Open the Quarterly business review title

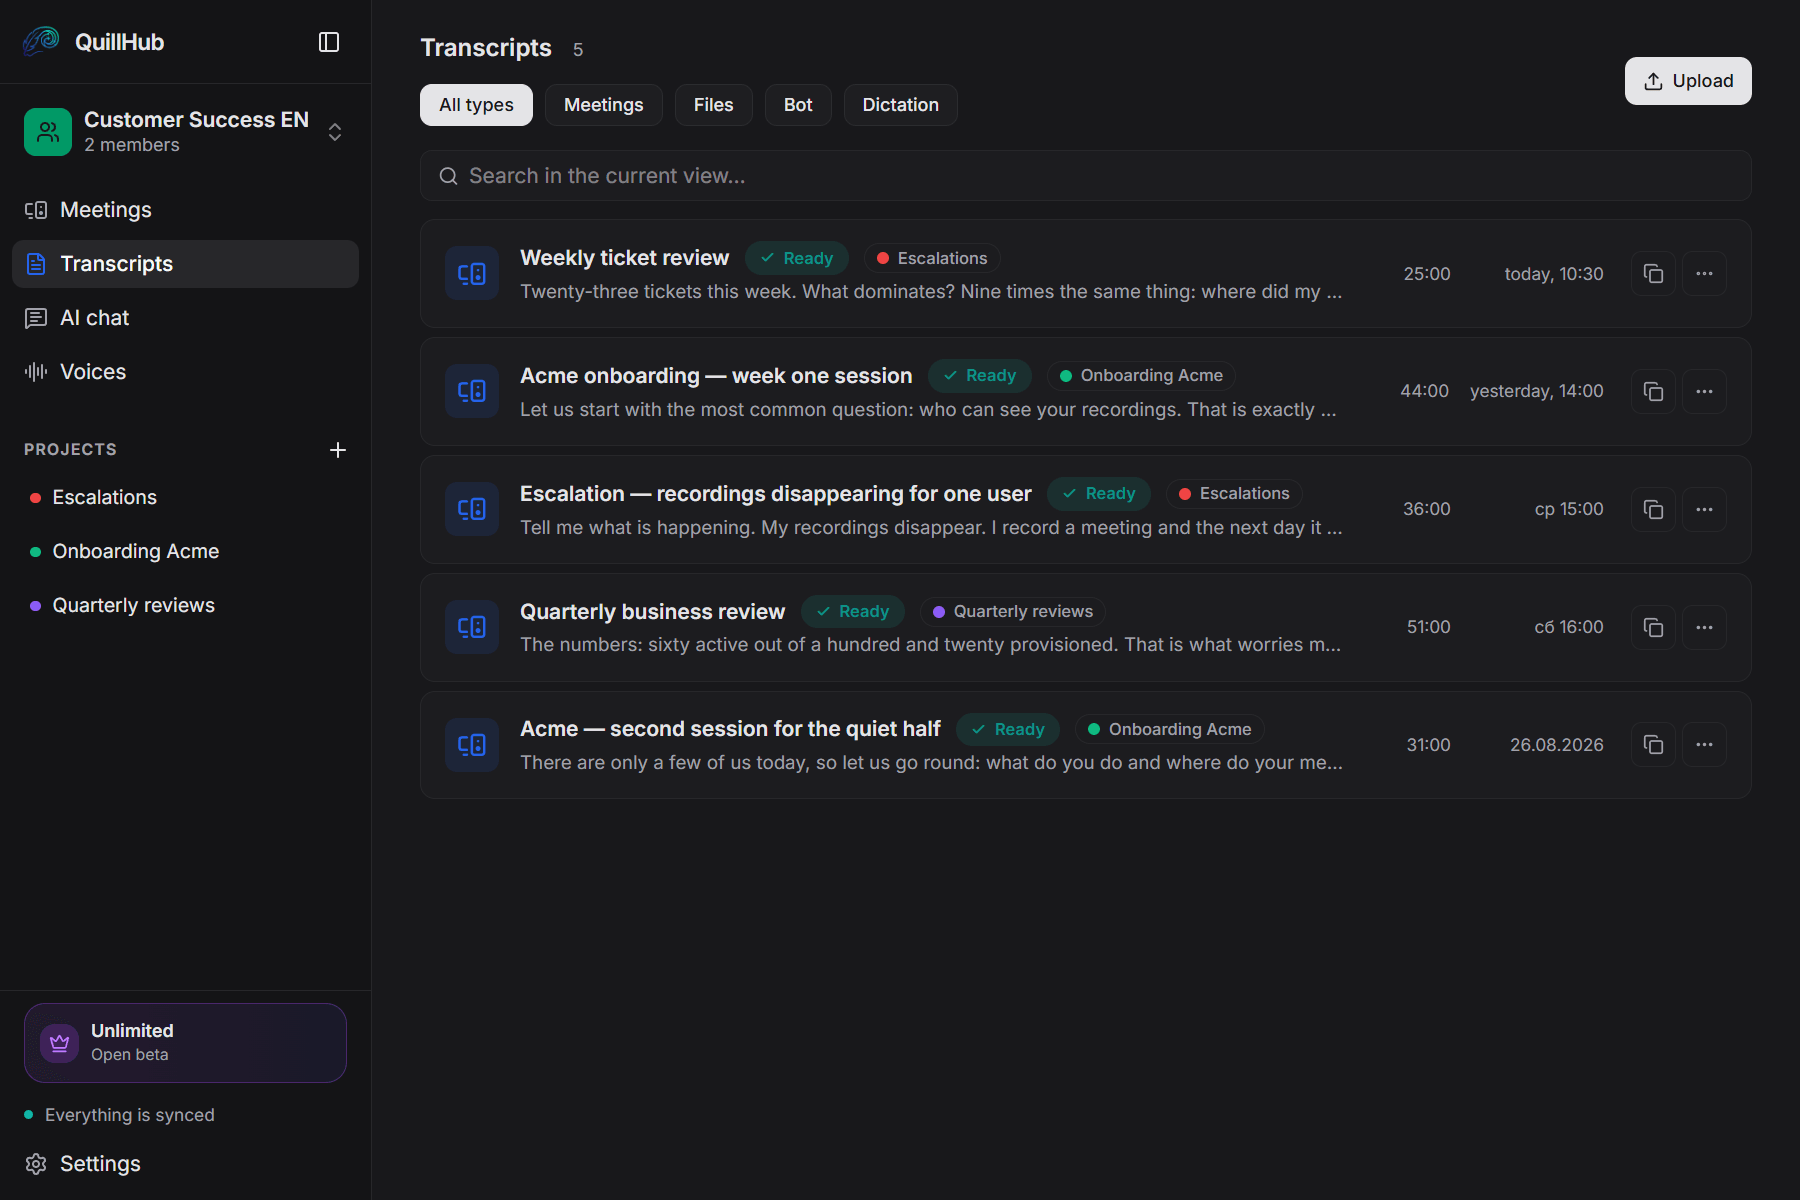[x=652, y=612]
